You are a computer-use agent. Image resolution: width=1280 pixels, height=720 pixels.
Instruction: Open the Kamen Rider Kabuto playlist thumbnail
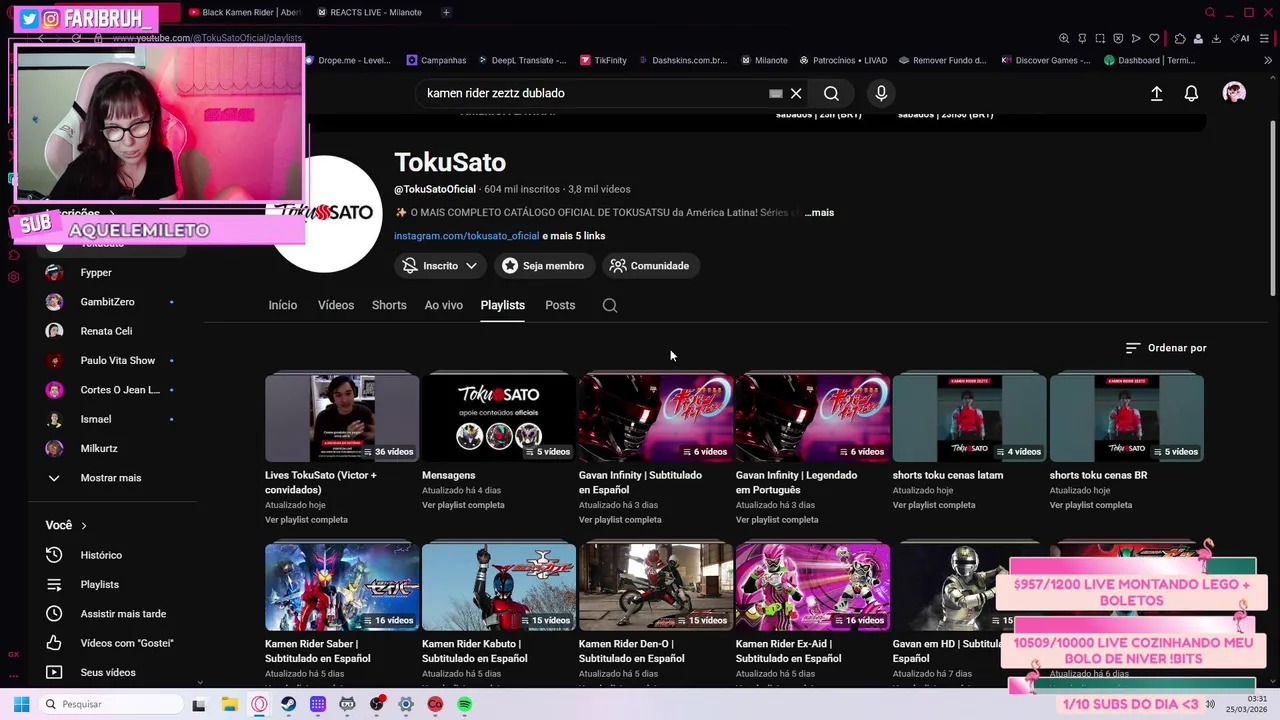pos(499,587)
